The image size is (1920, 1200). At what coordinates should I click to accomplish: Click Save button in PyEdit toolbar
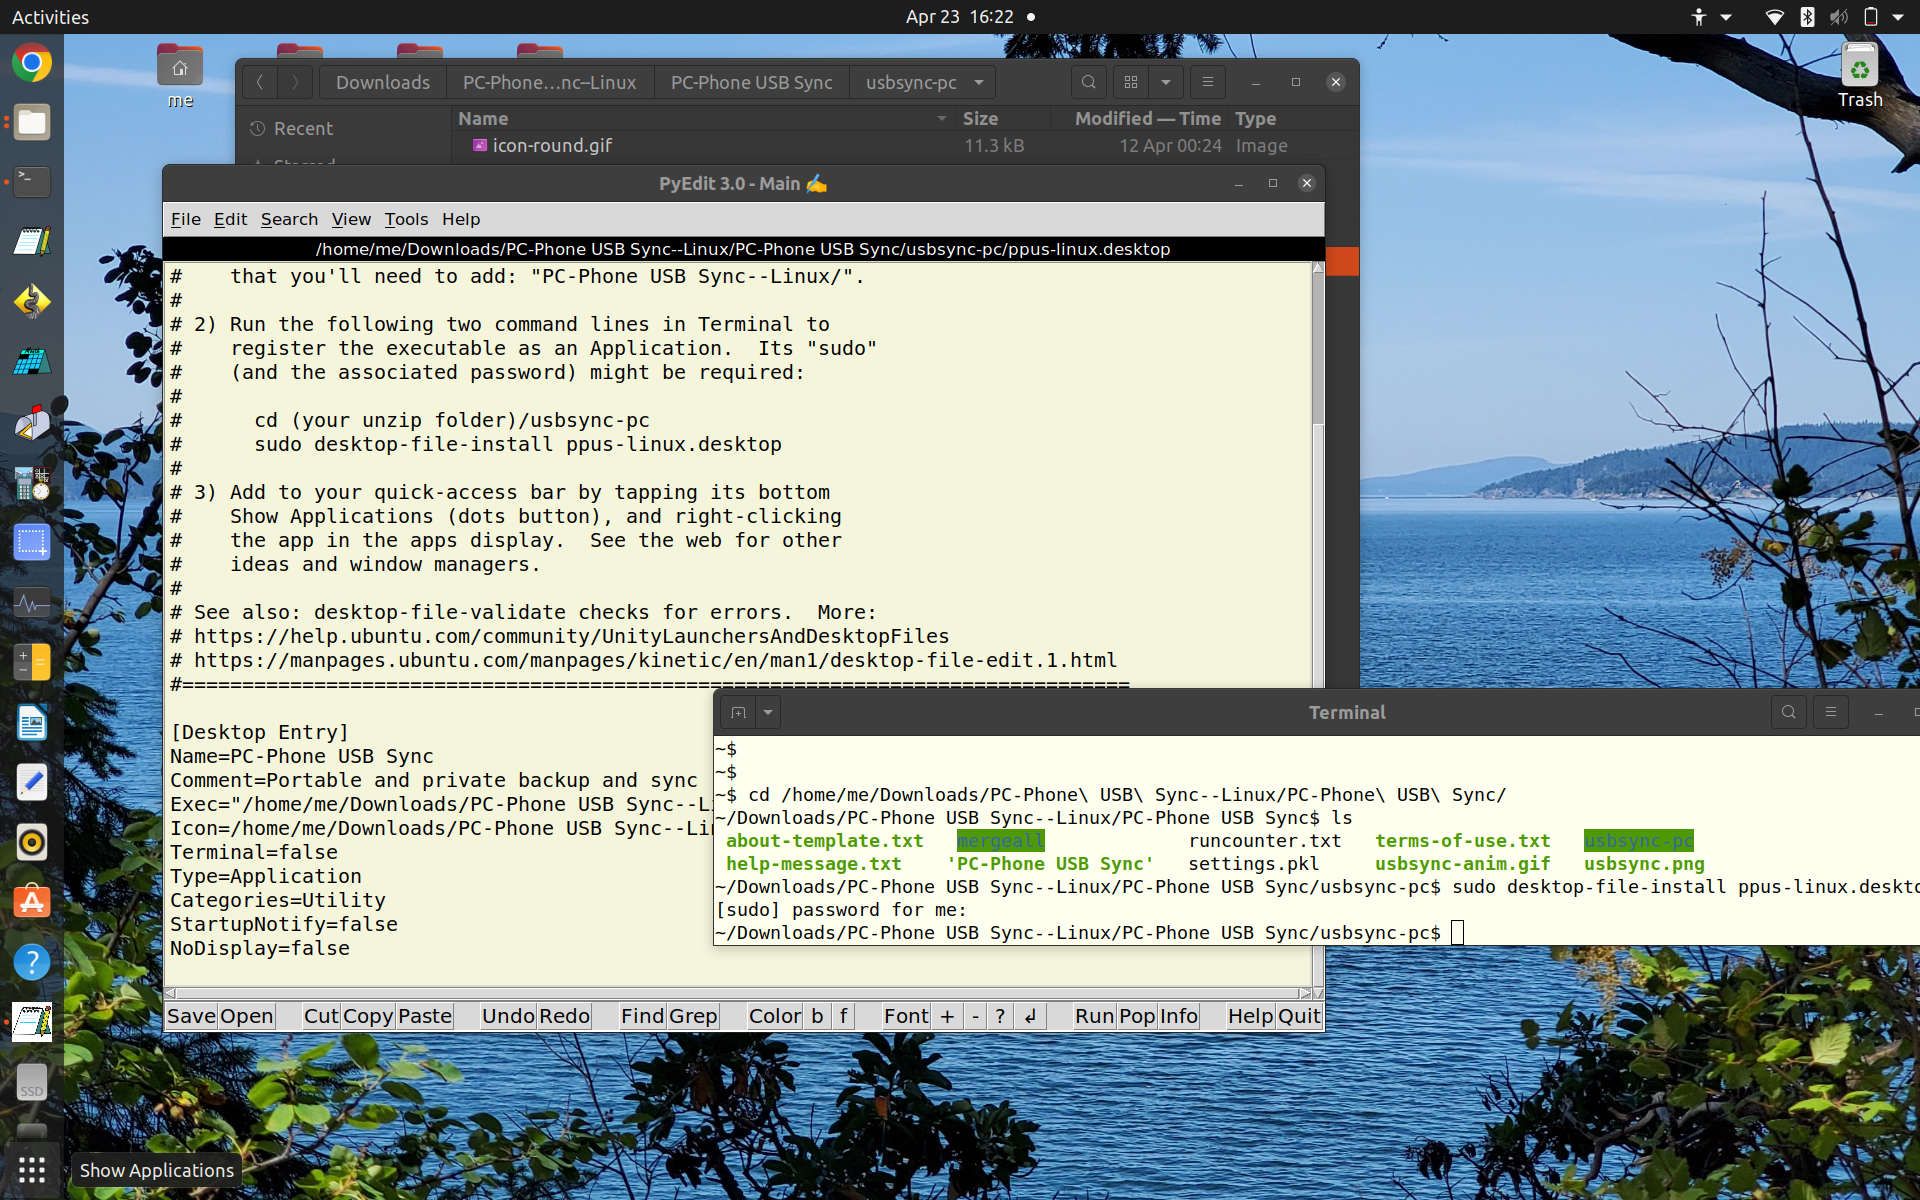[x=191, y=1016]
